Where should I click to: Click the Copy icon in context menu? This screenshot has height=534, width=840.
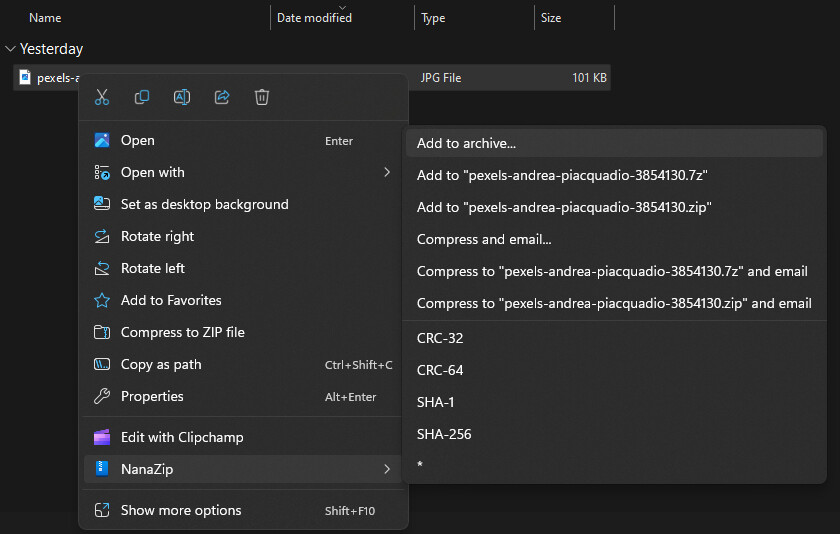coord(142,97)
